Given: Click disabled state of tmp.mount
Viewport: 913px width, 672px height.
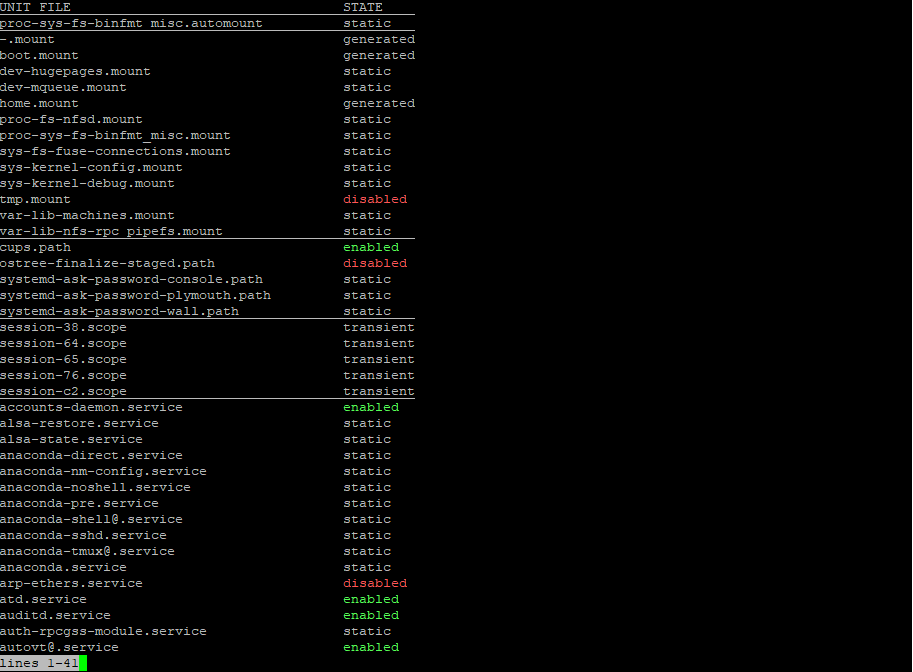Looking at the screenshot, I should pyautogui.click(x=375, y=199).
